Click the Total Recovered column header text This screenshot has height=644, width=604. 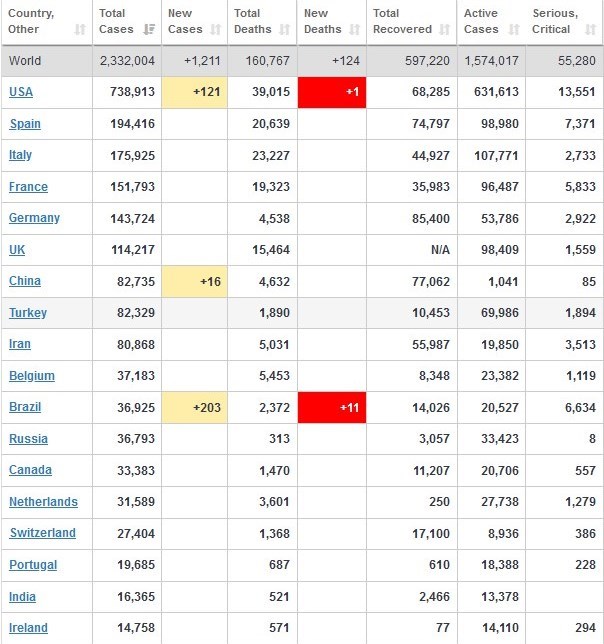click(402, 21)
